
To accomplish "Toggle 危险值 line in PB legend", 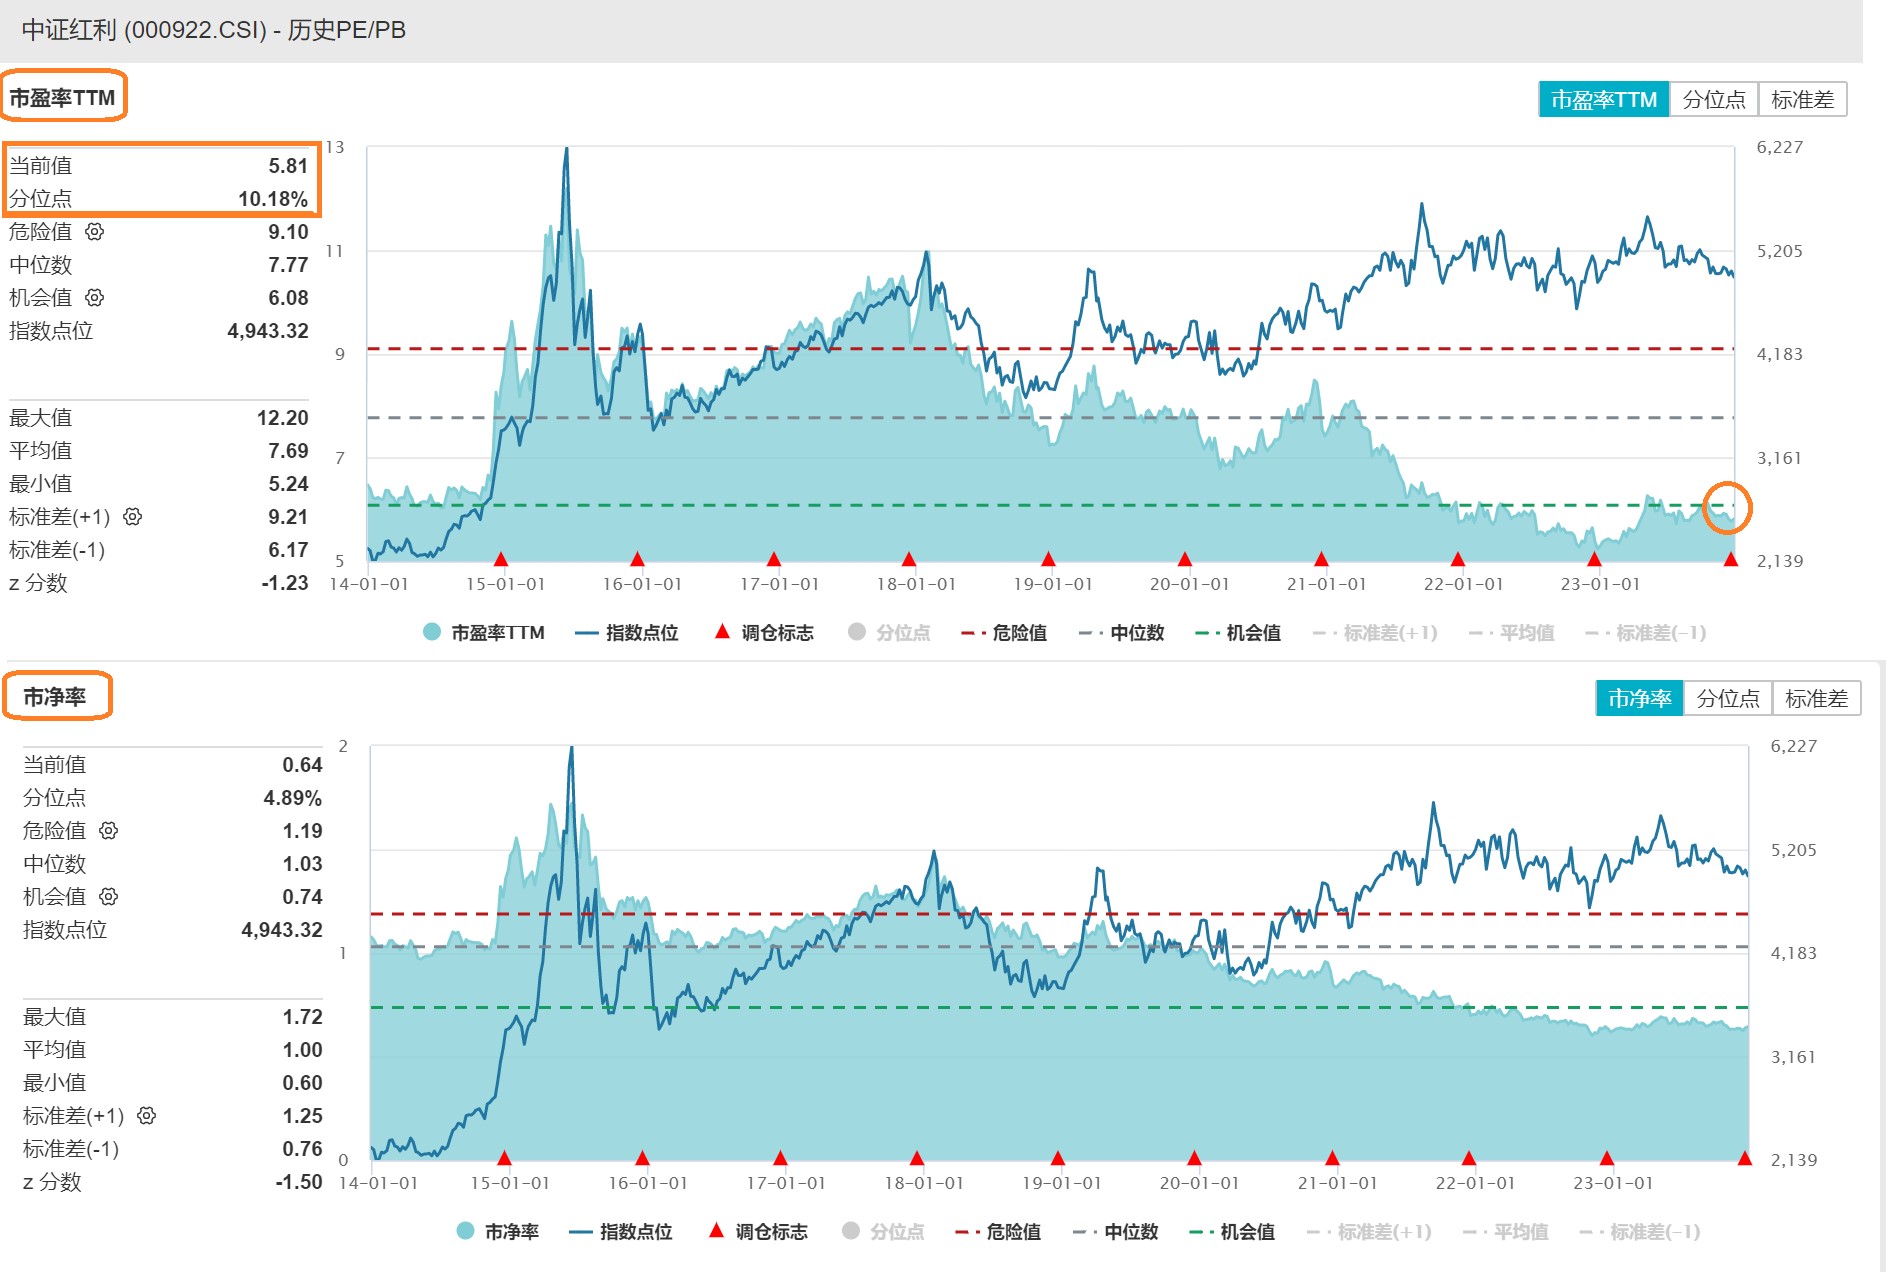I will pos(998,1232).
